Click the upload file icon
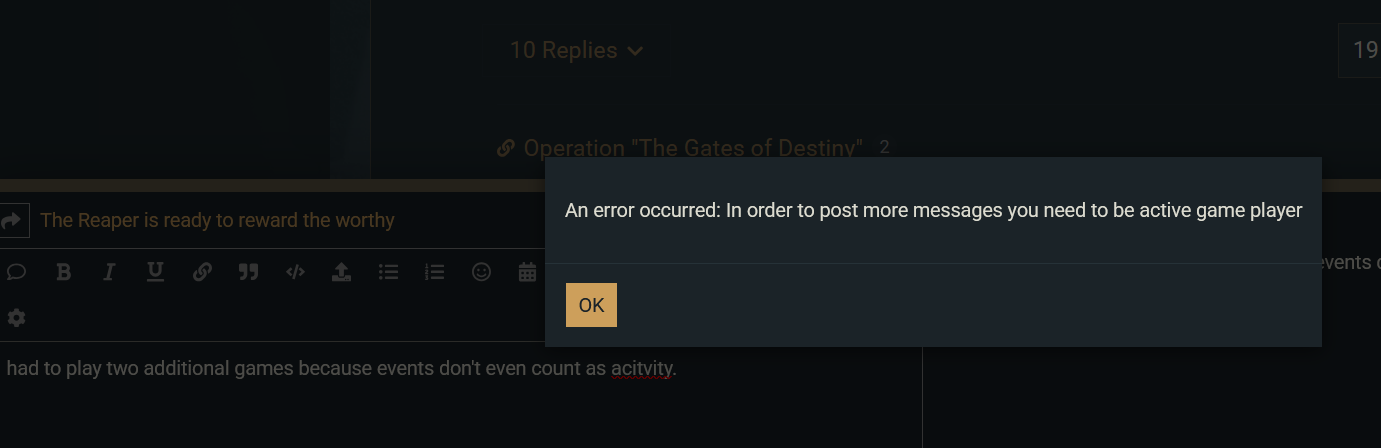This screenshot has width=1381, height=448. click(x=342, y=272)
